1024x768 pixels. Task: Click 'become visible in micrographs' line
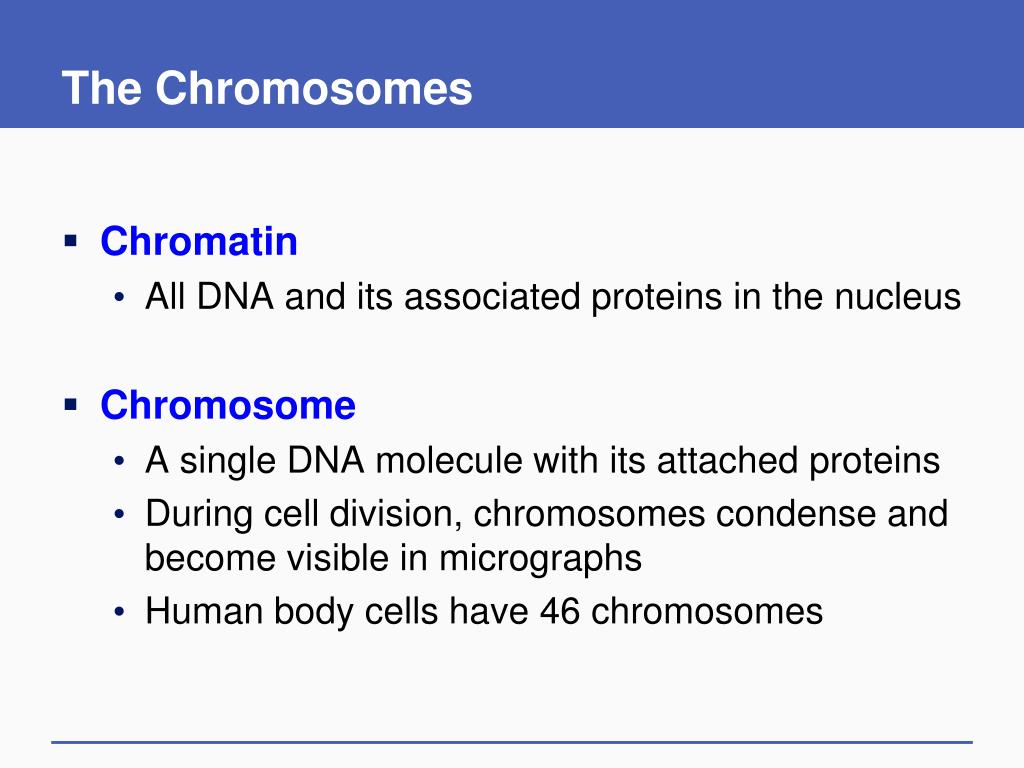pos(393,558)
